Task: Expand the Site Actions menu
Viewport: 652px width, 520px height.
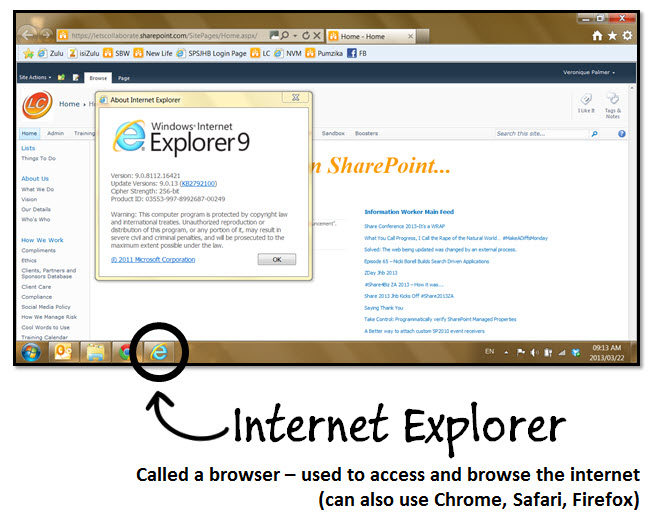Action: 35,77
